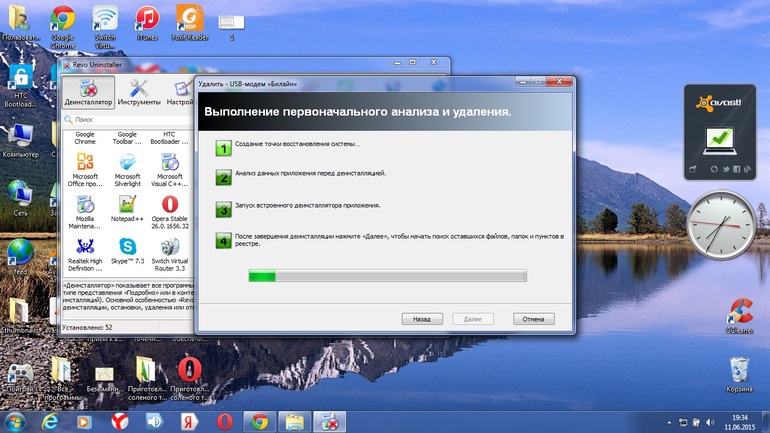This screenshot has height=433, width=770.
Task: Select Microsoft Silverlight program icon
Action: click(x=128, y=167)
